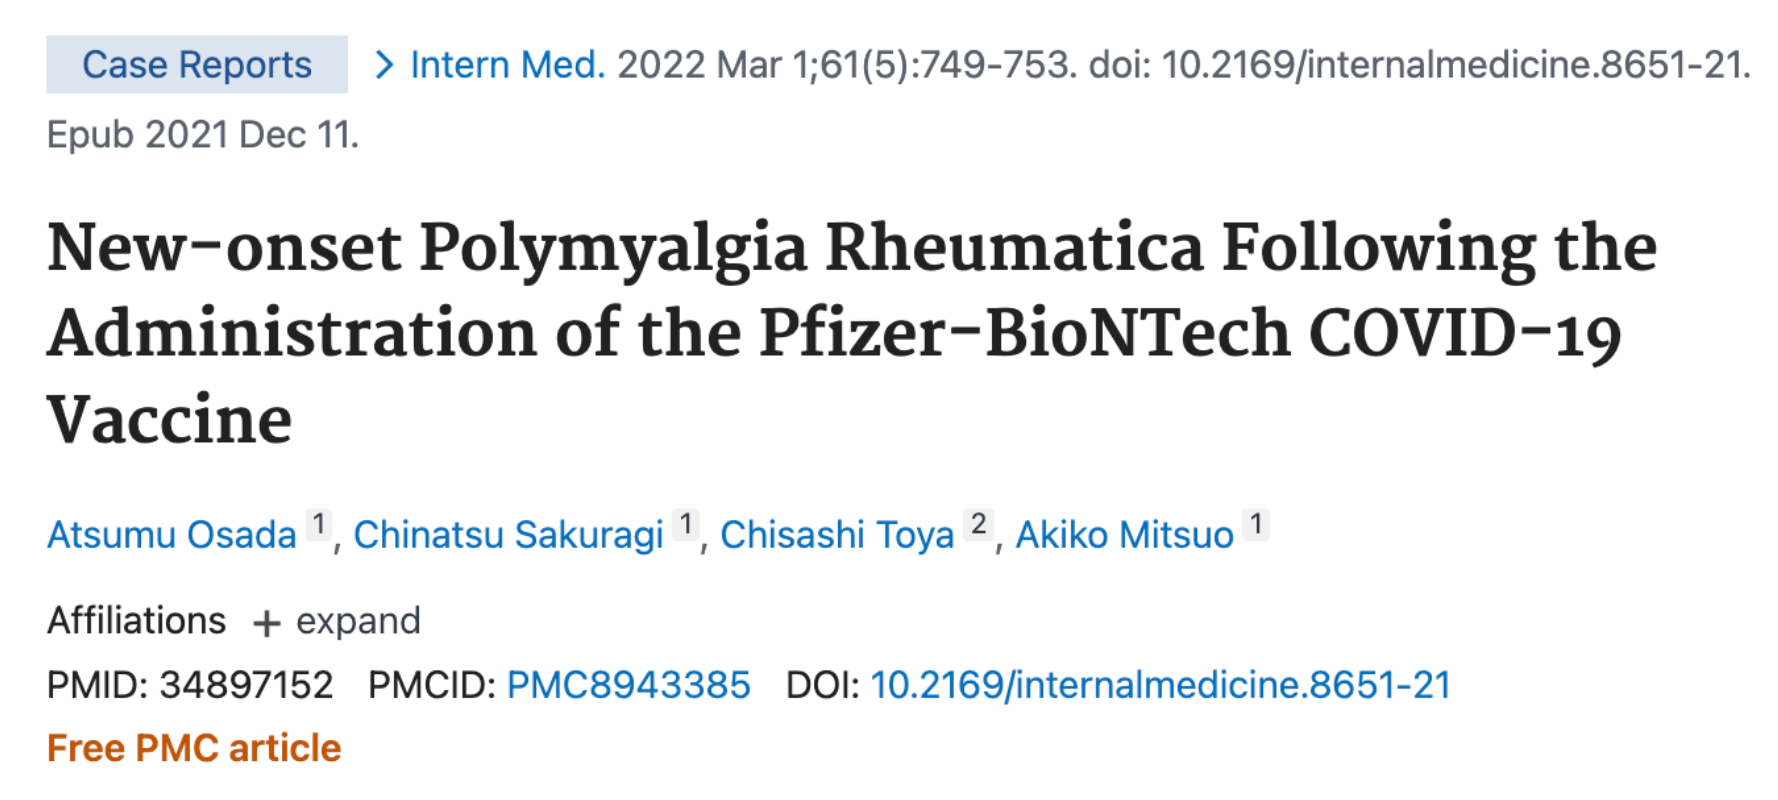
Task: Click affiliation superscript 1 after Atsumu Osada
Action: tap(318, 524)
